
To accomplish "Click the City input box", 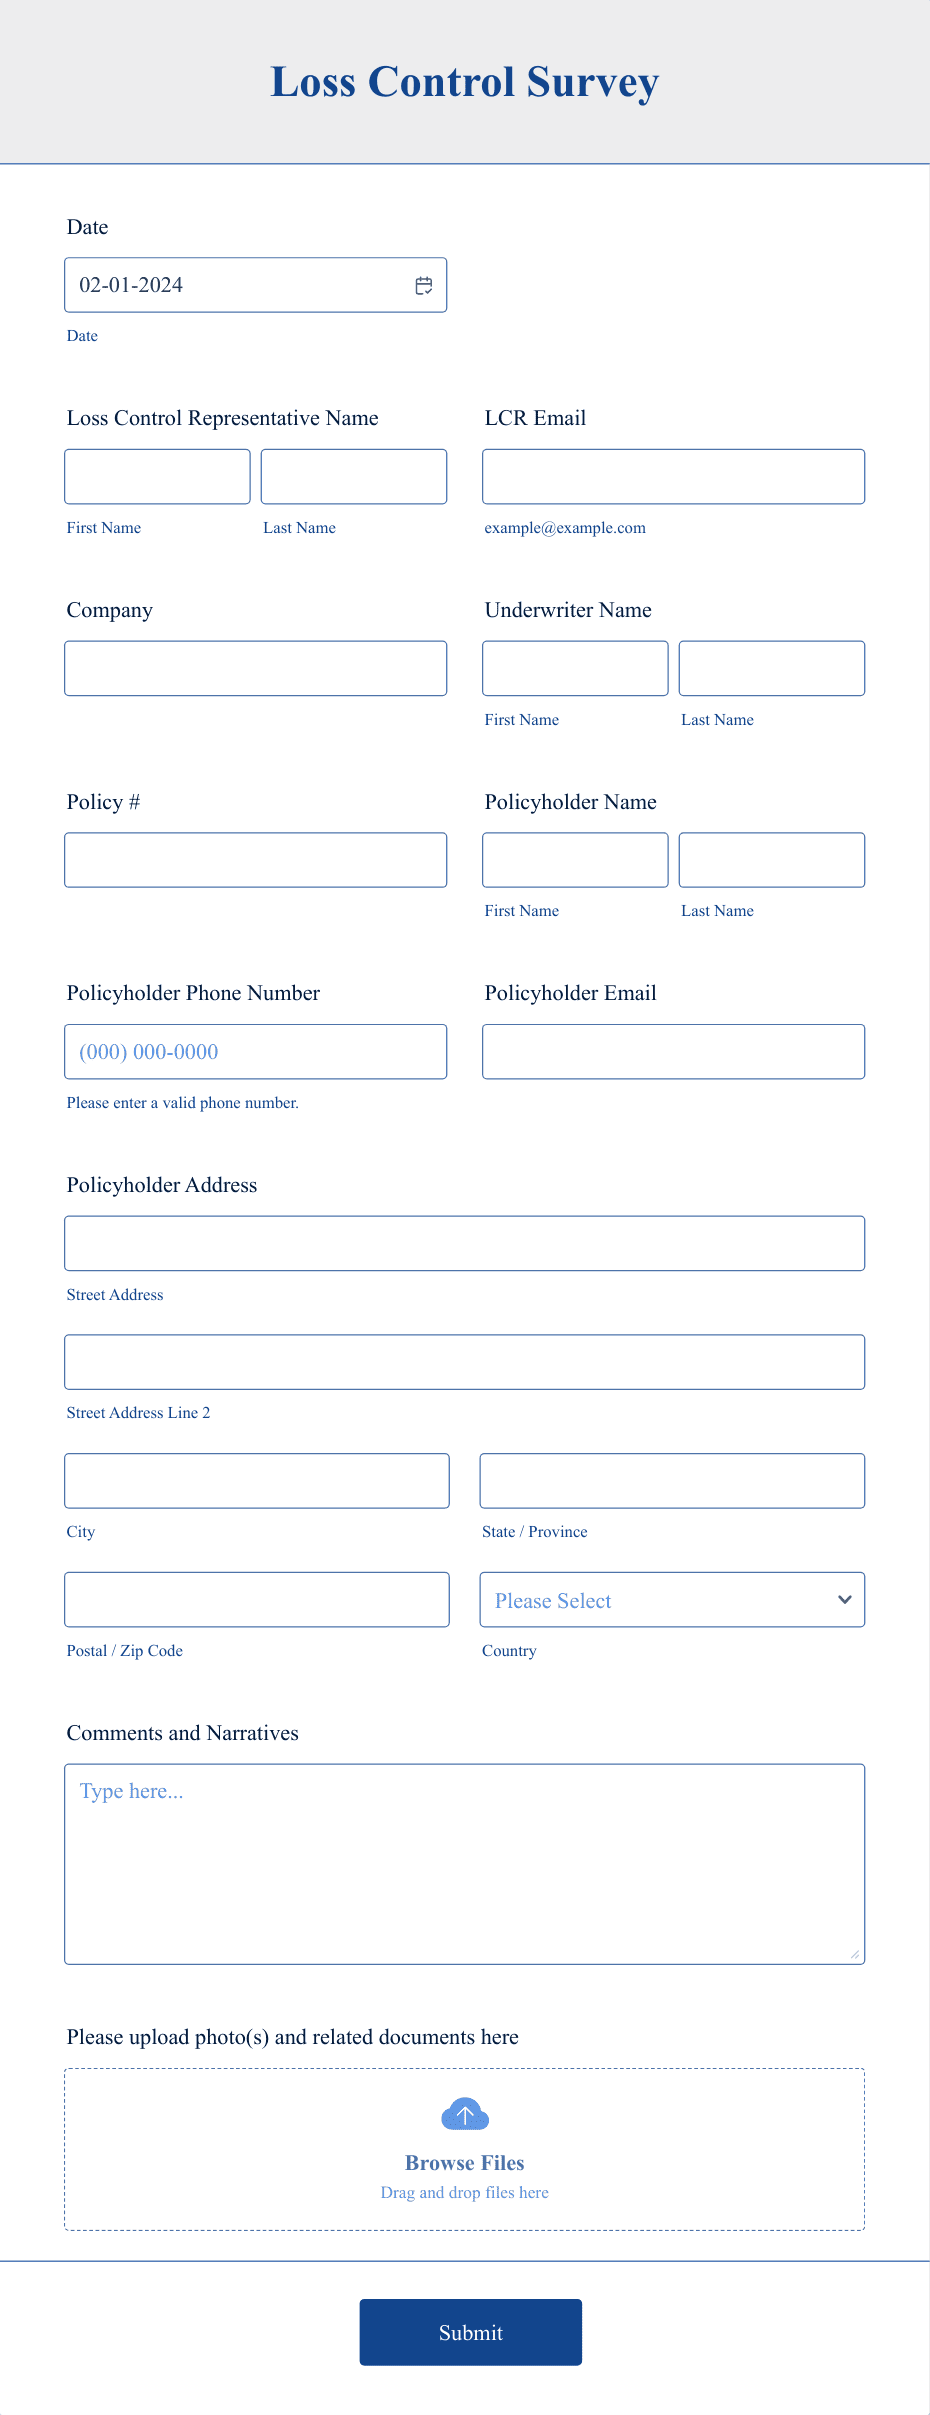I will 256,1480.
